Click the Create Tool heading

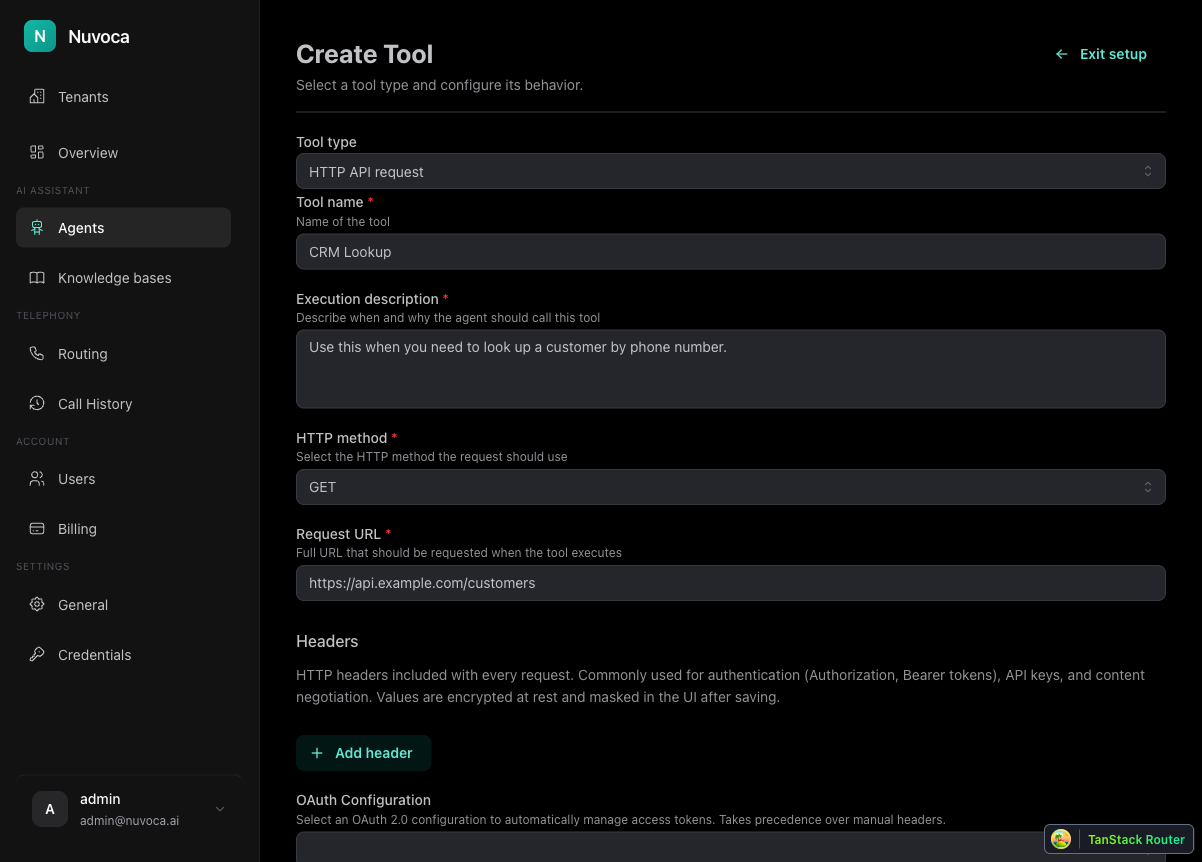click(365, 54)
